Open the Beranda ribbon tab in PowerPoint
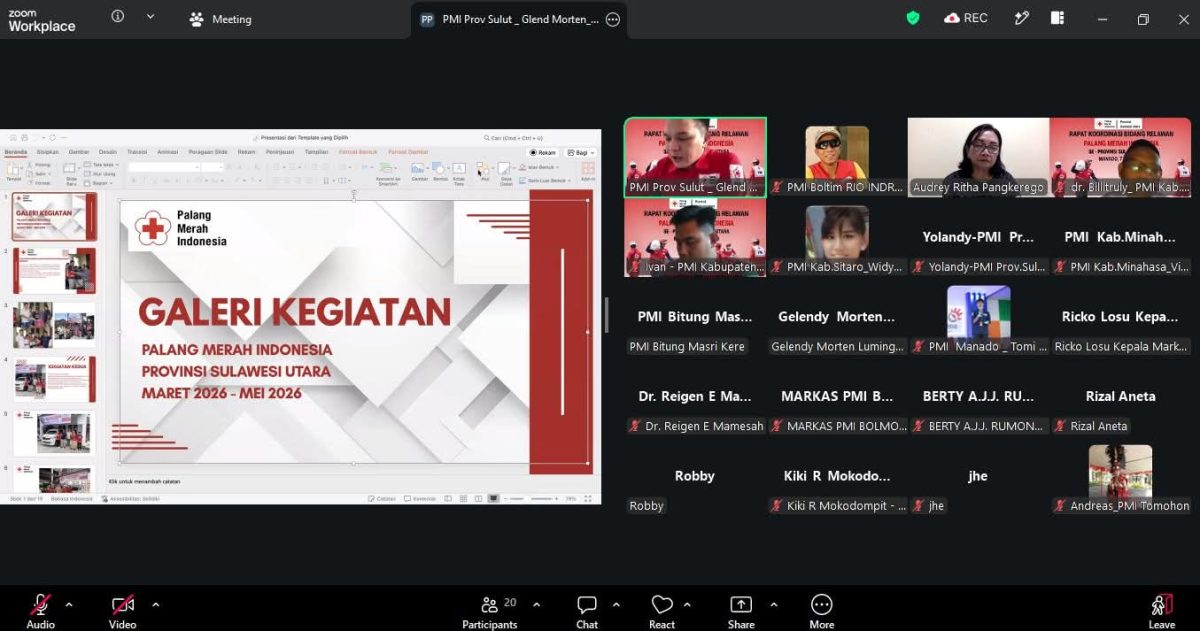The height and width of the screenshot is (631, 1200). 16,152
